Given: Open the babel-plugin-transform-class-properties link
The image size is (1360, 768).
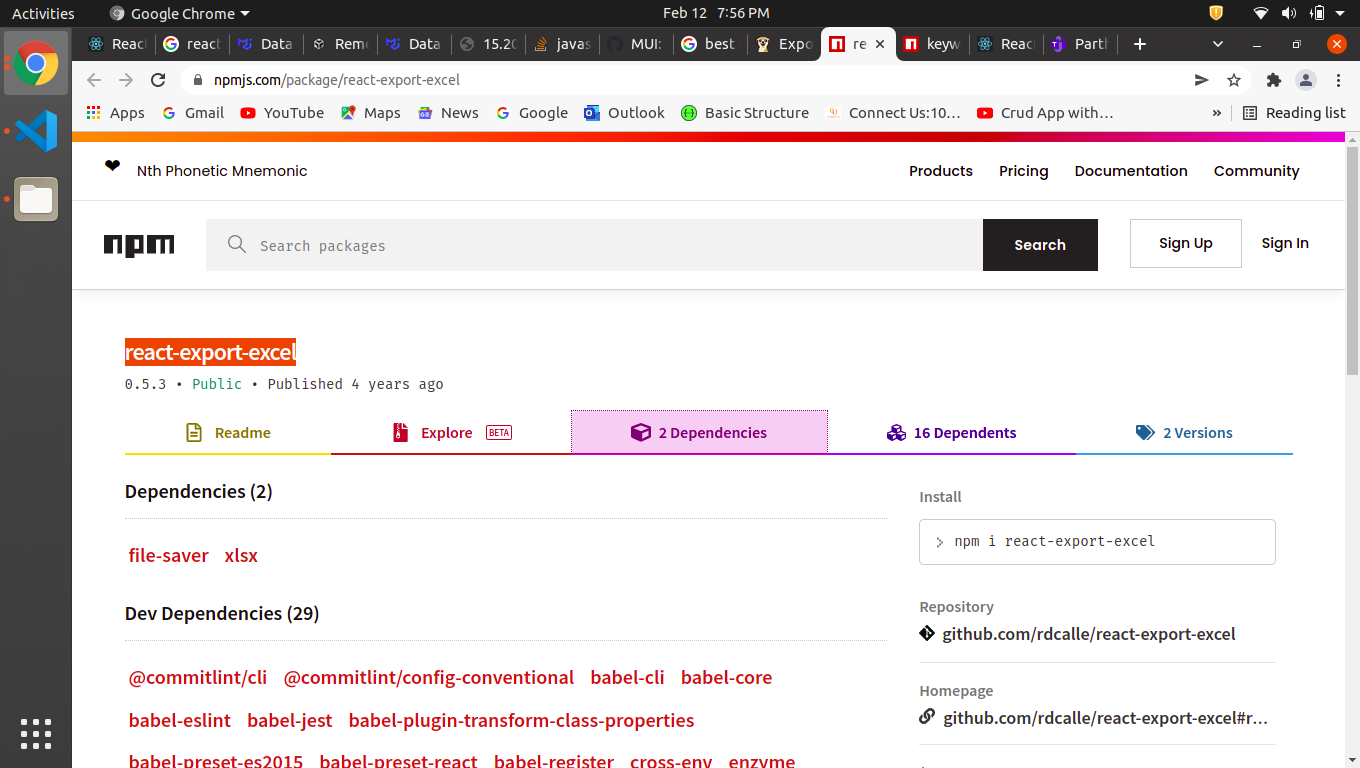Looking at the screenshot, I should click(521, 721).
